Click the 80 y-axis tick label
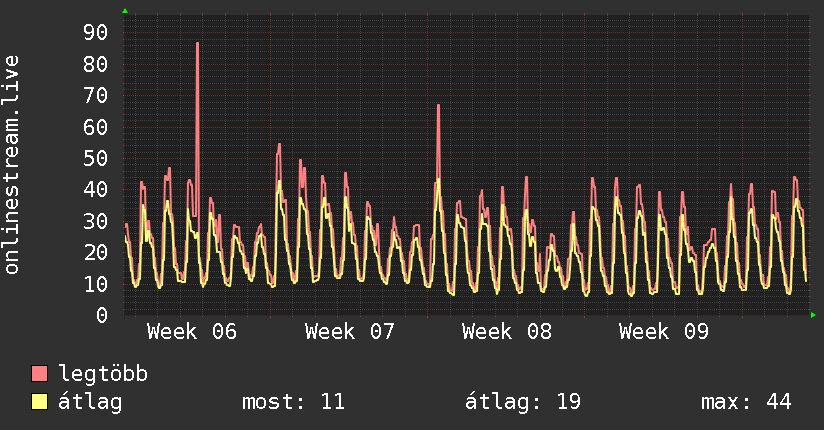824x430 pixels. (95, 64)
